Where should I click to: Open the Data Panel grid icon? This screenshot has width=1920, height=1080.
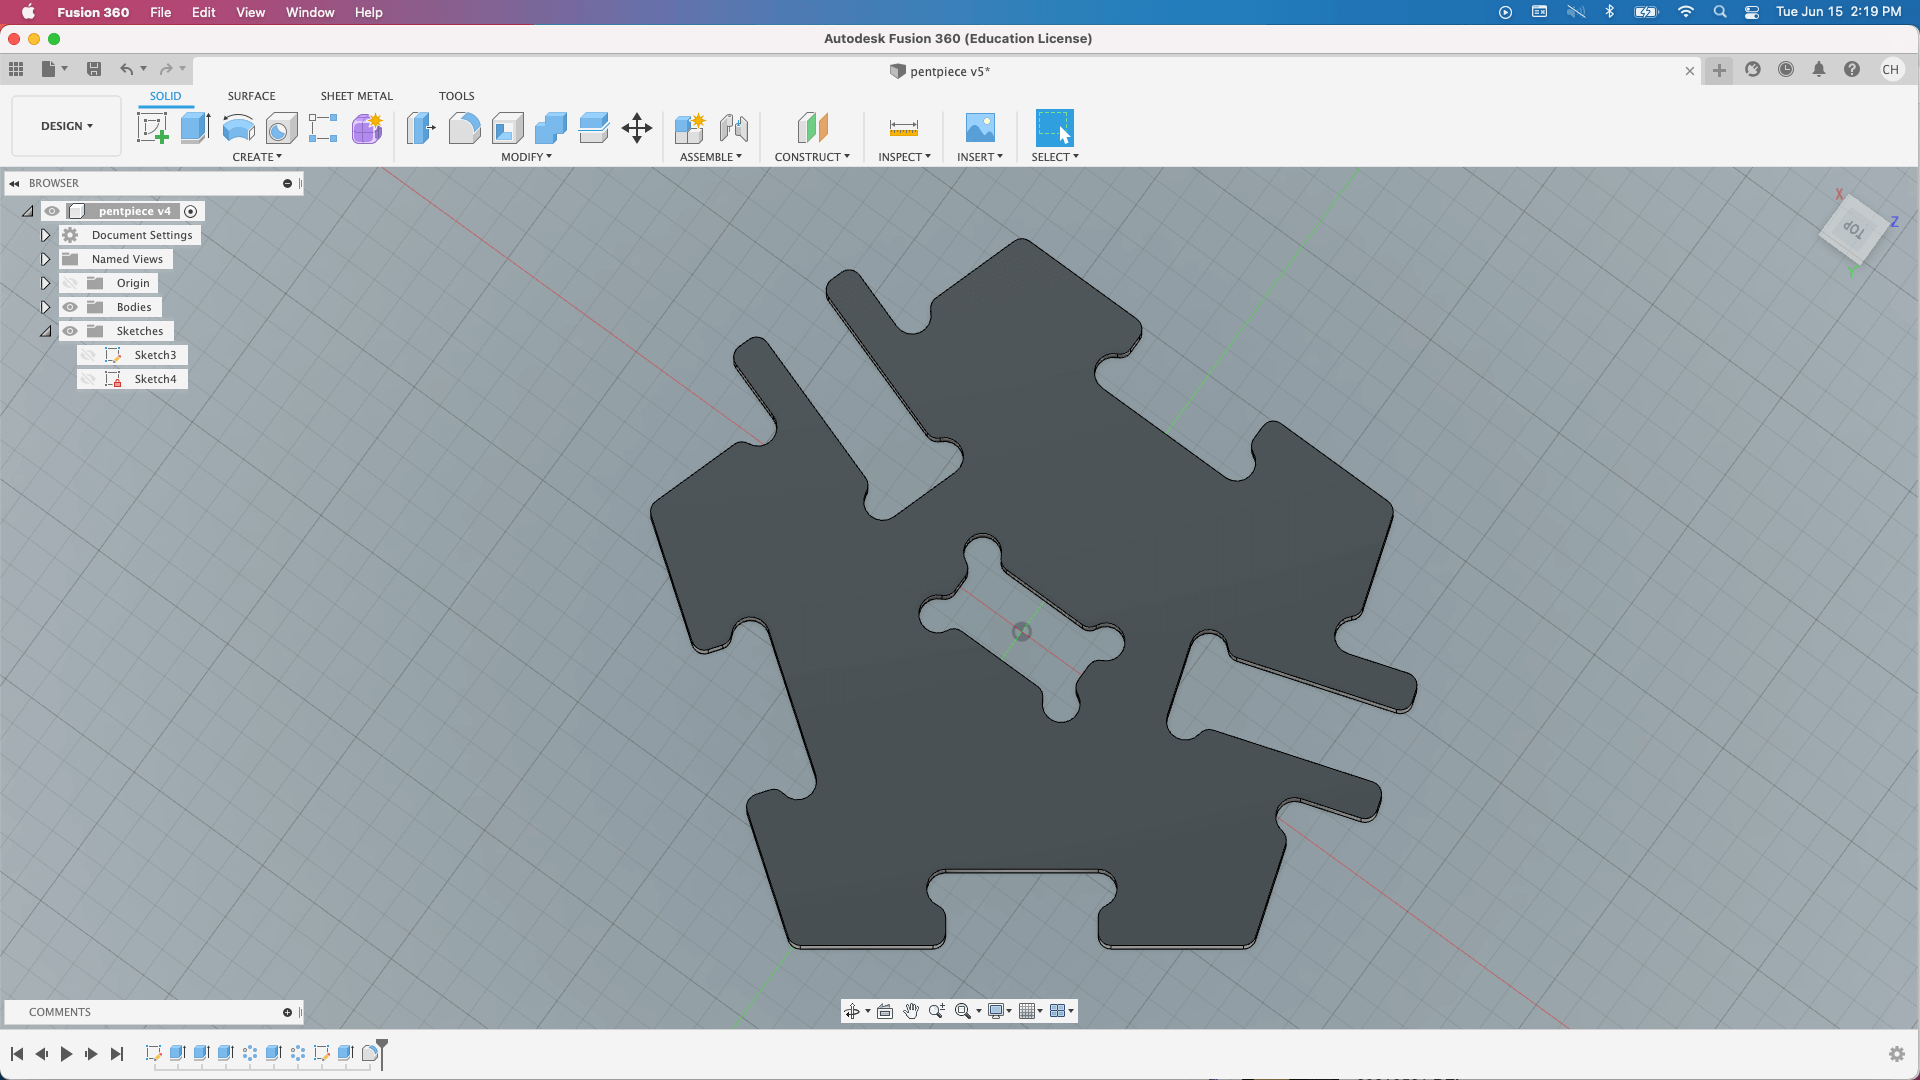pos(16,69)
